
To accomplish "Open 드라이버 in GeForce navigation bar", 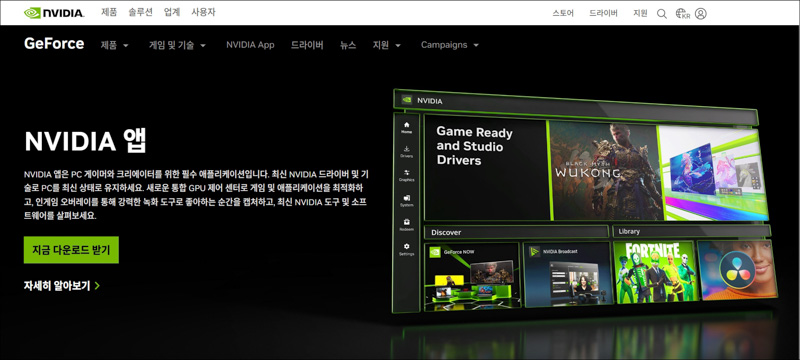I will point(307,45).
